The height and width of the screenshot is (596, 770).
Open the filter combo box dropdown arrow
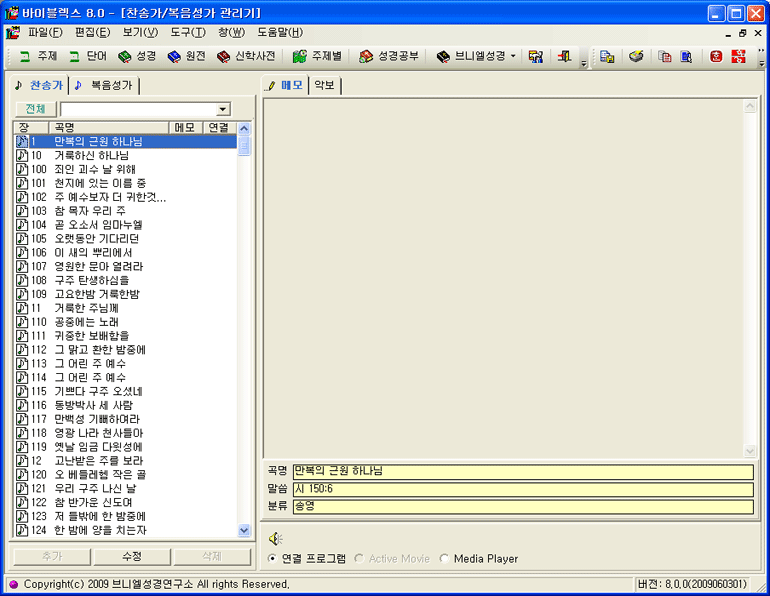(223, 109)
